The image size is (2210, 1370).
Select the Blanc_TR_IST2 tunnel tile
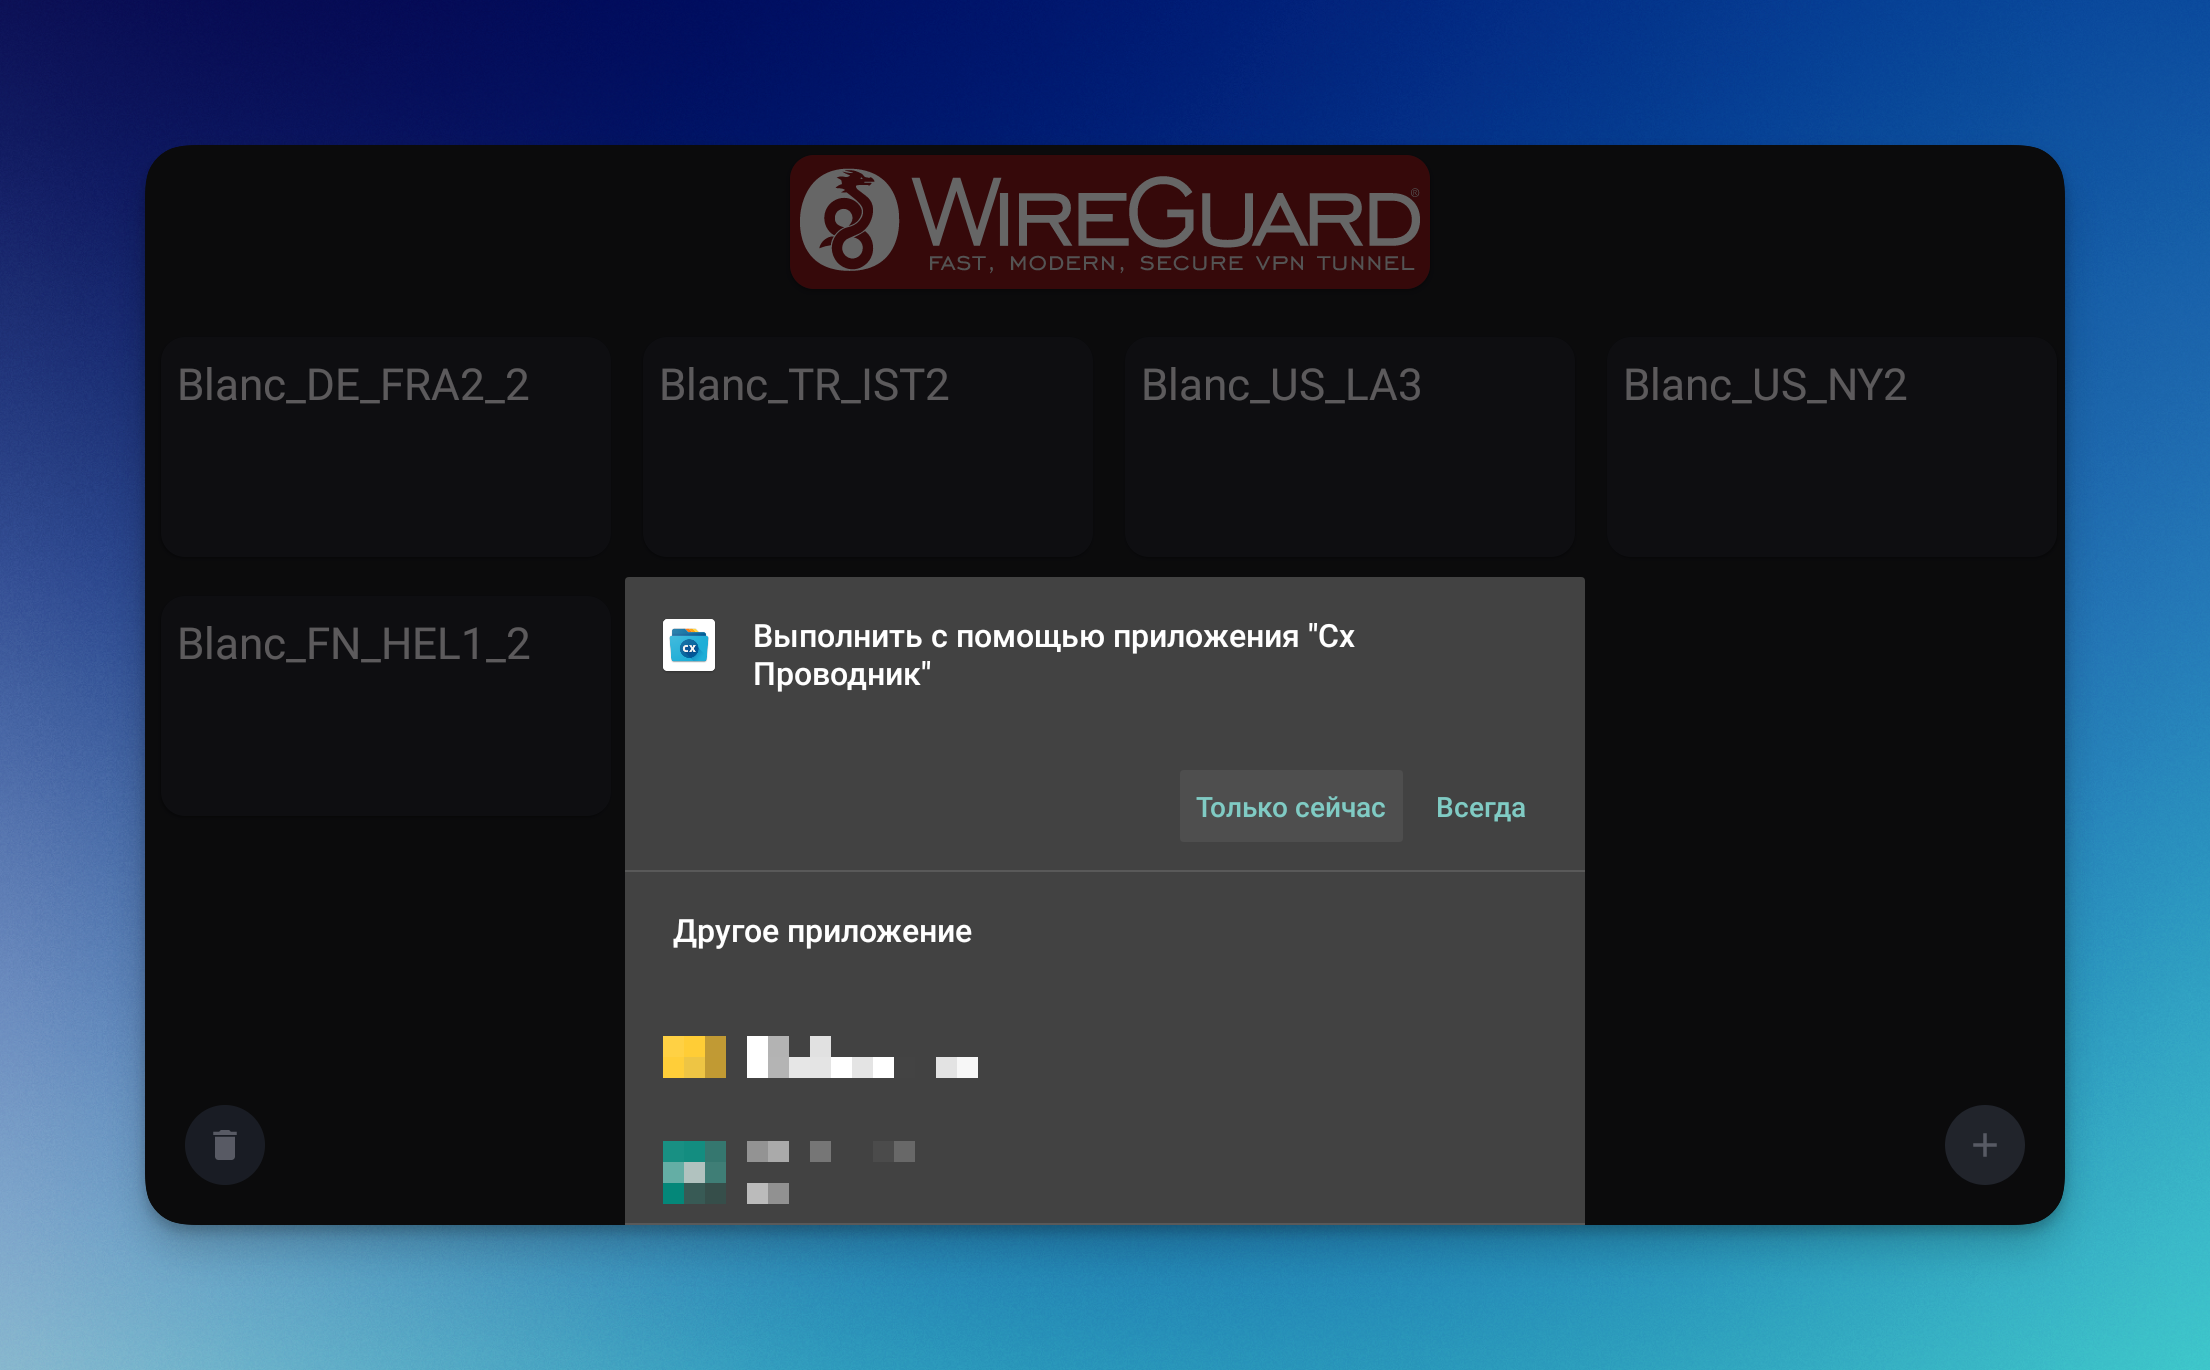click(867, 446)
